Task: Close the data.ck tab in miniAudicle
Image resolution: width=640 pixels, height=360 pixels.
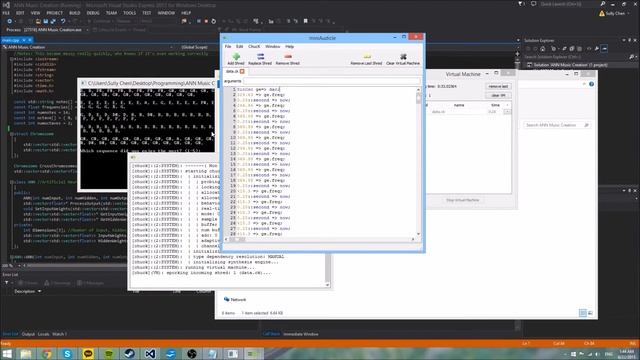Action: (242, 71)
